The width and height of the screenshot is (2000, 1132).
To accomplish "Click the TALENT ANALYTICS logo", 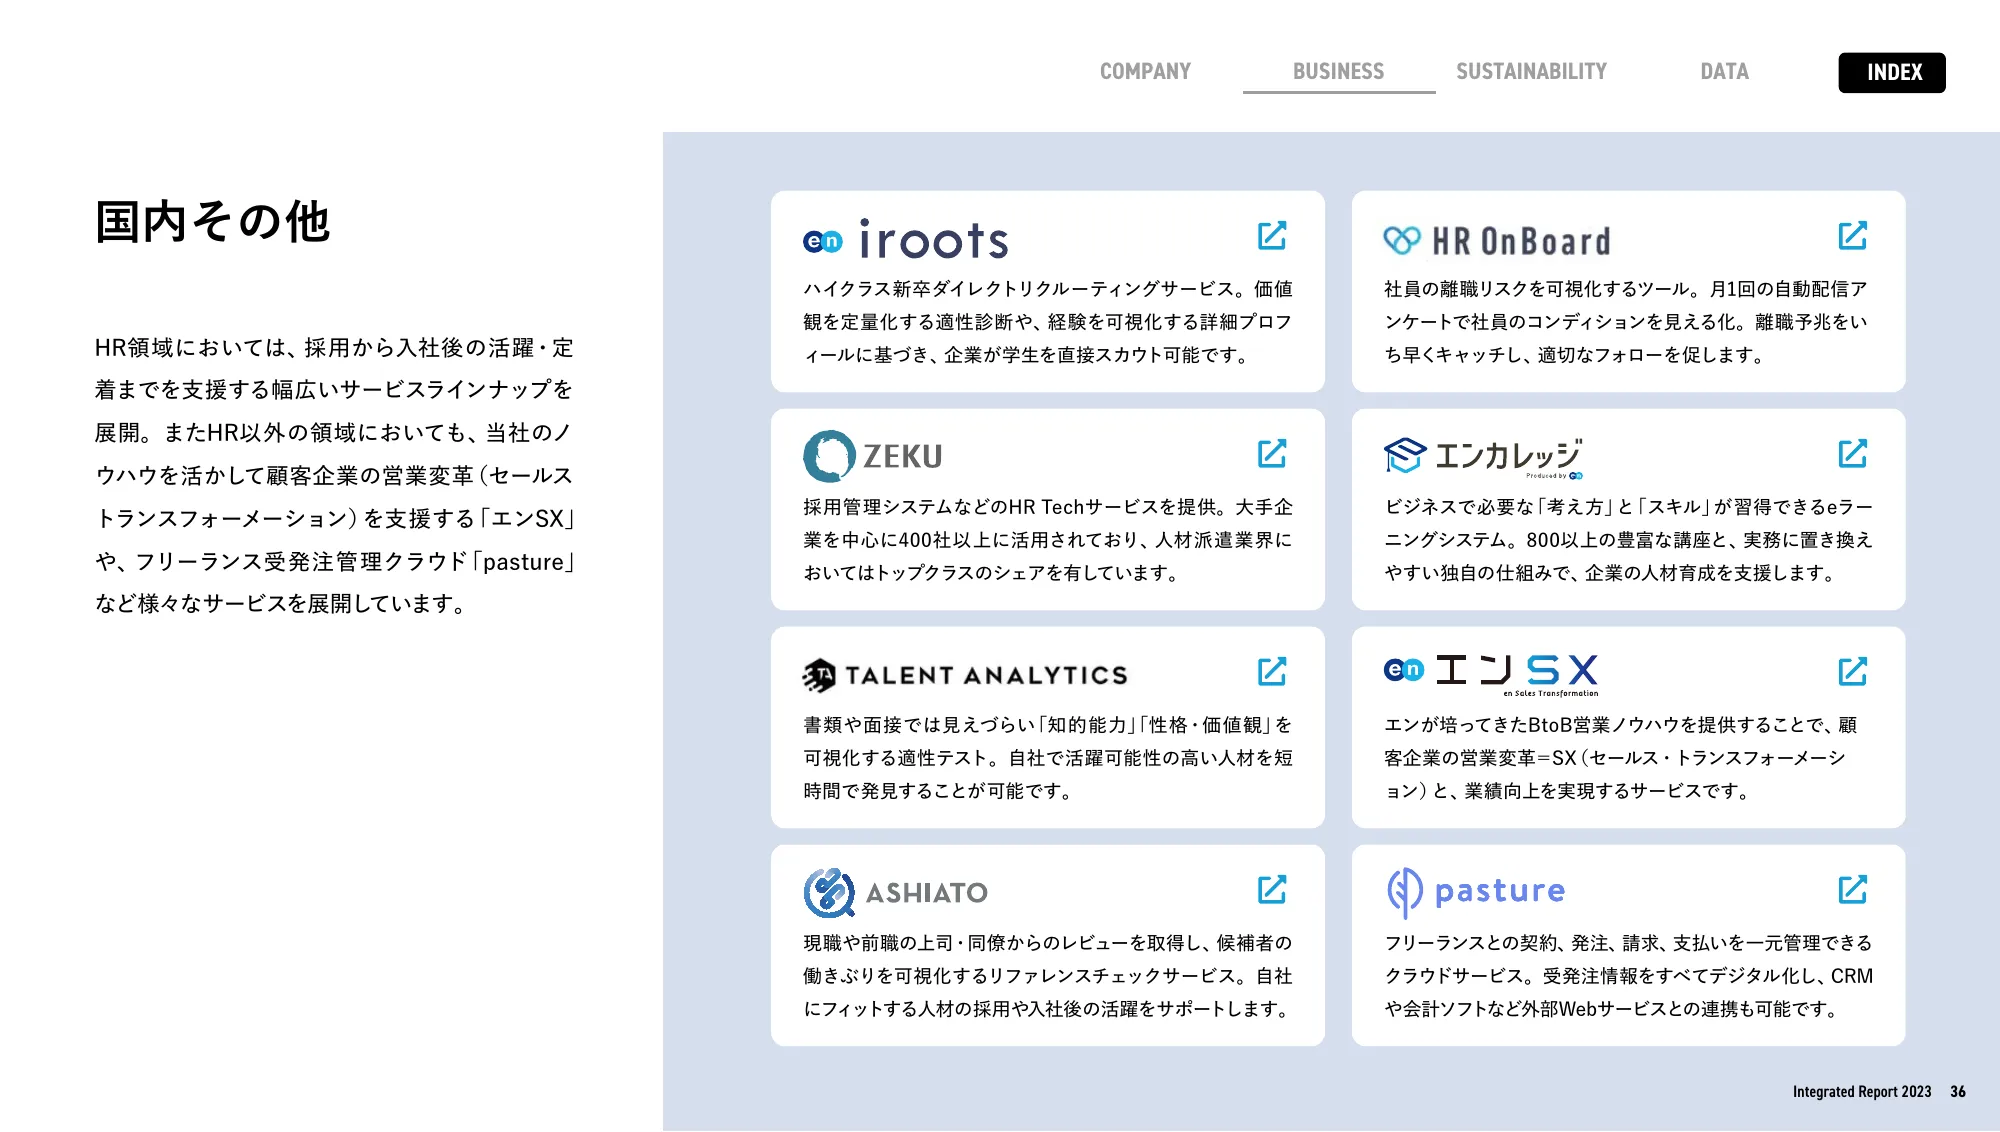I will tap(965, 676).
